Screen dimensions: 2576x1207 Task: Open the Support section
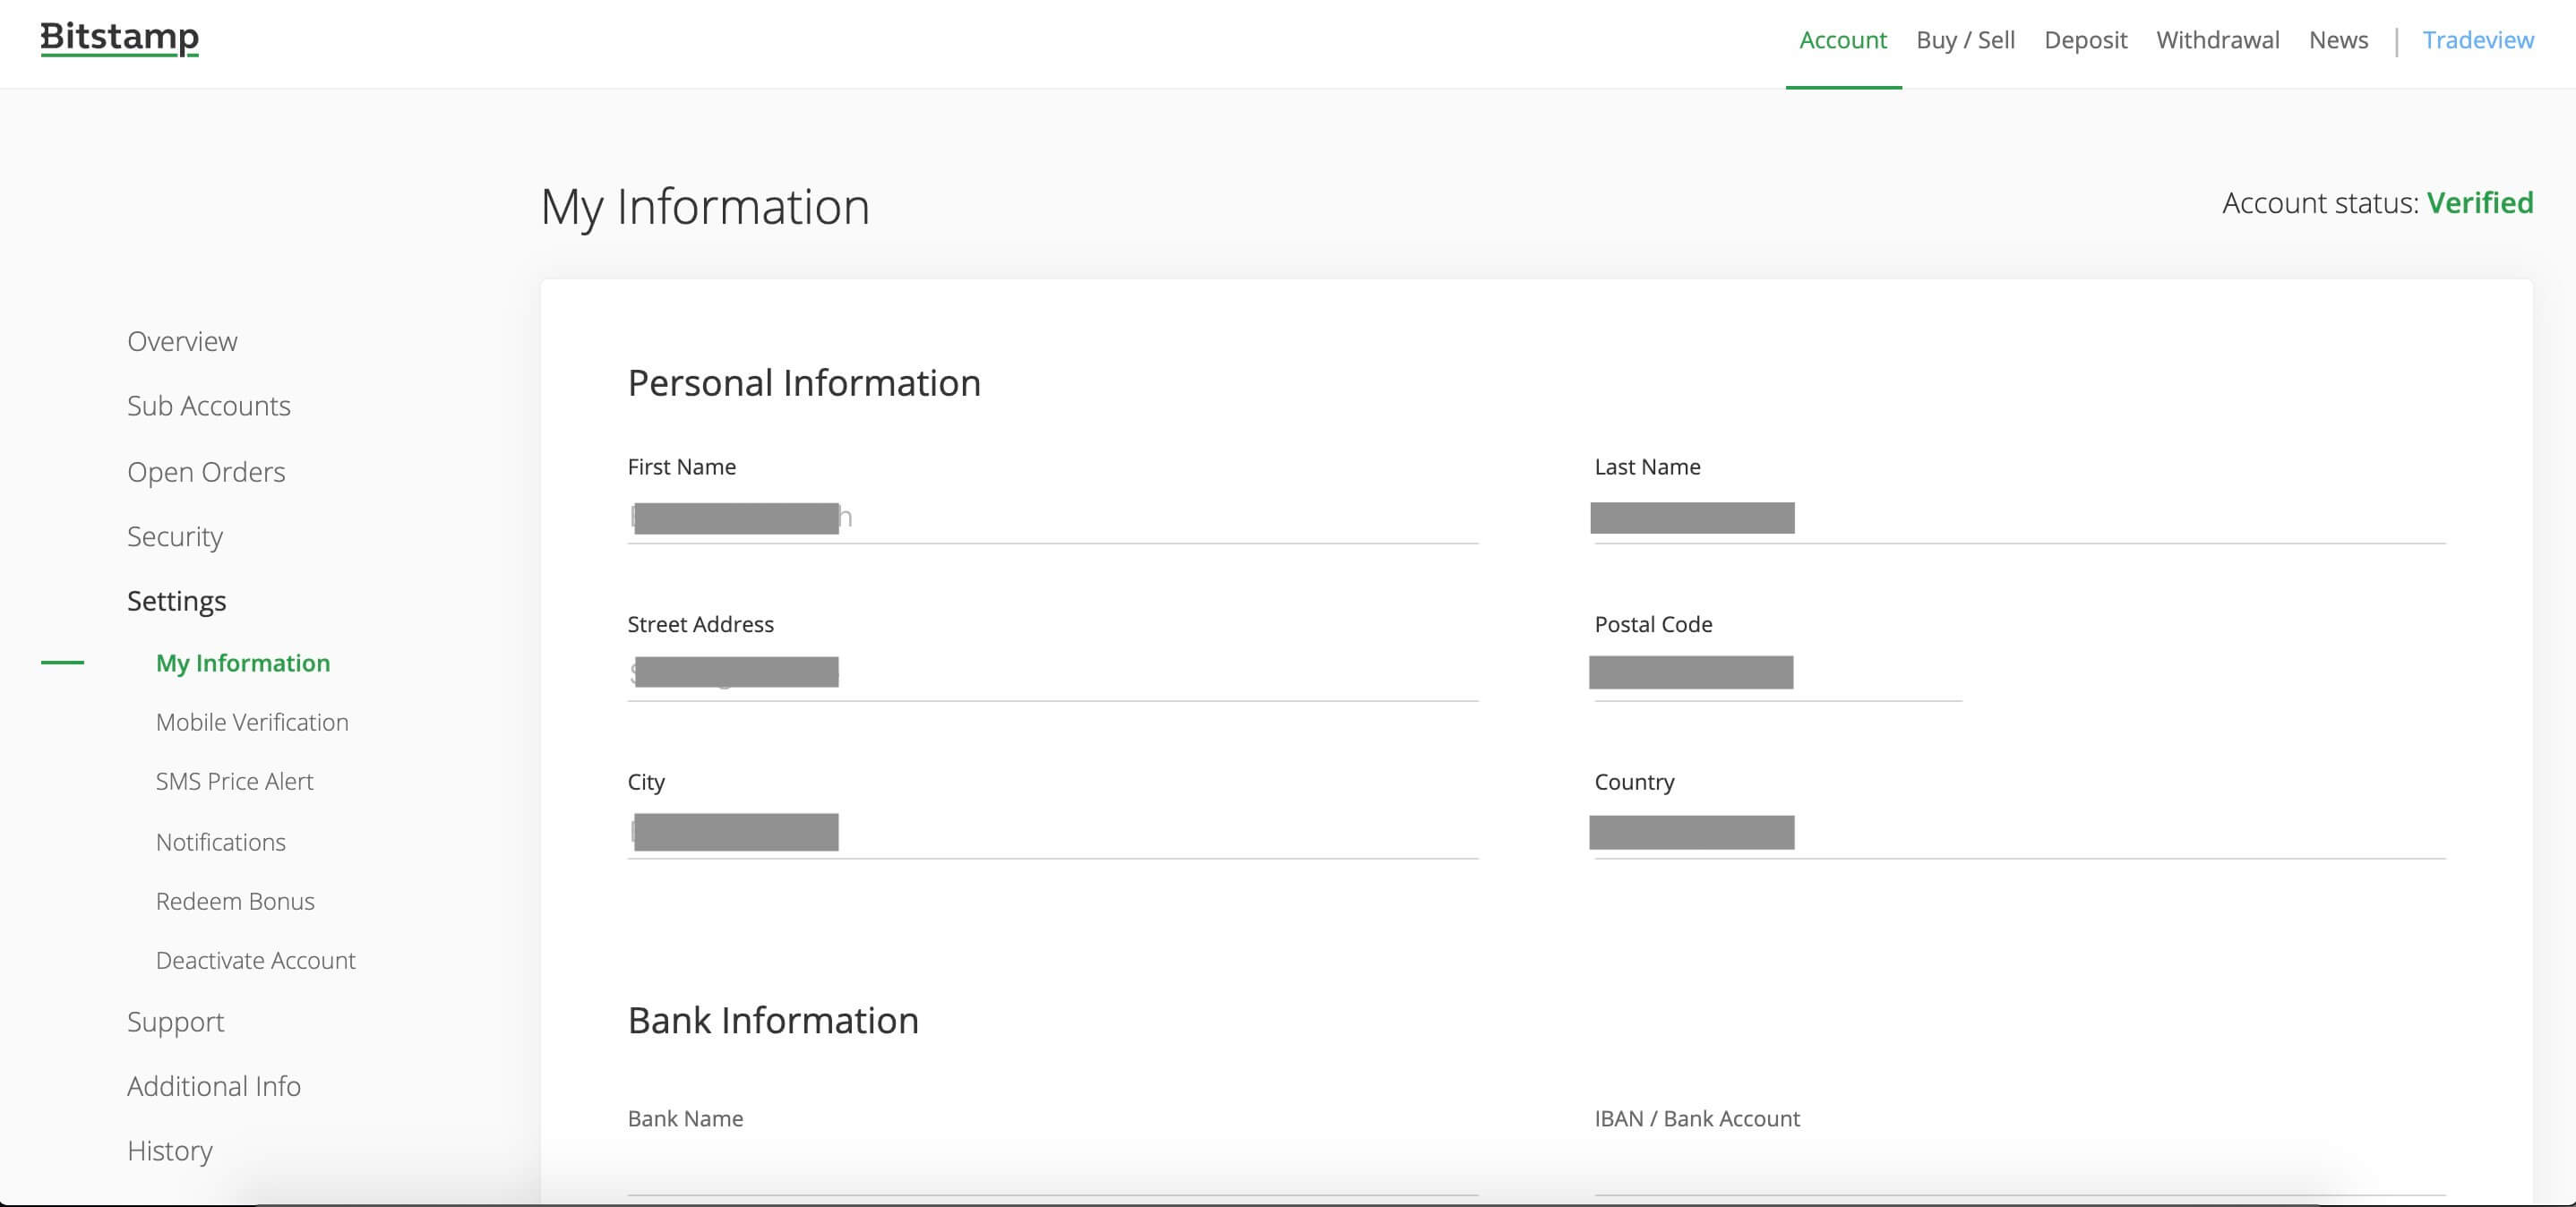[174, 1022]
